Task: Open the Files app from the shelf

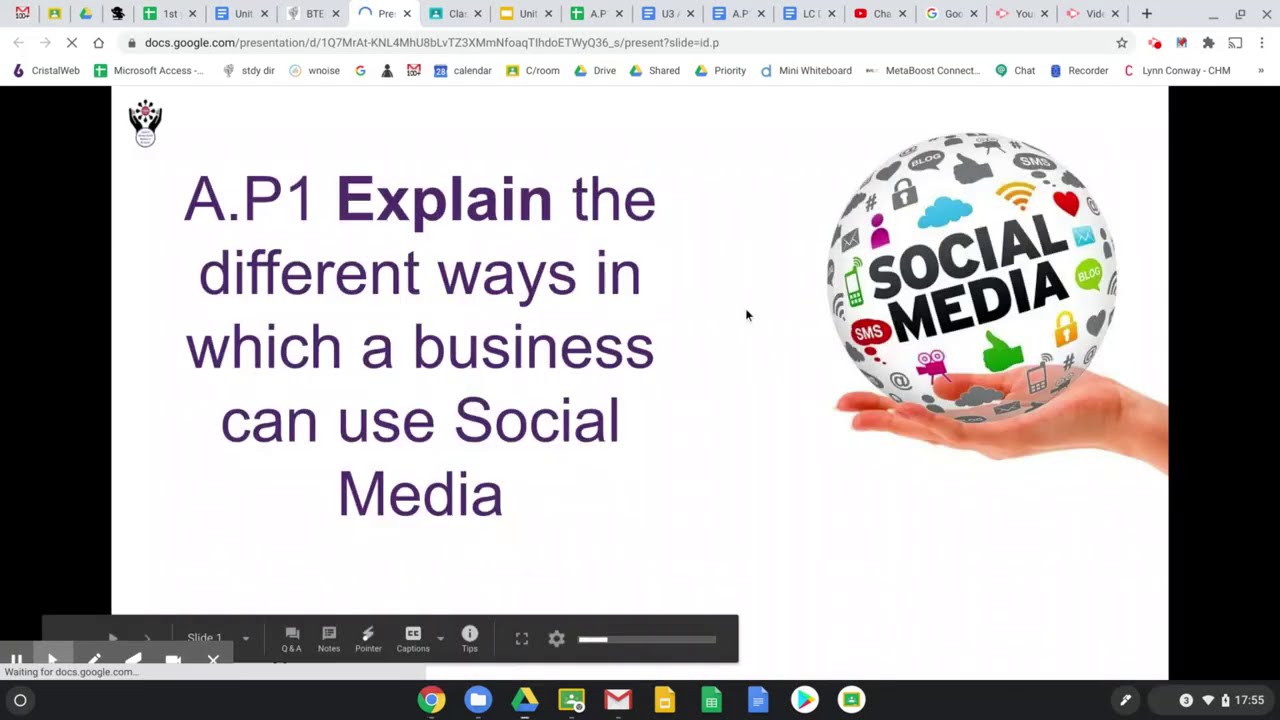Action: point(478,700)
